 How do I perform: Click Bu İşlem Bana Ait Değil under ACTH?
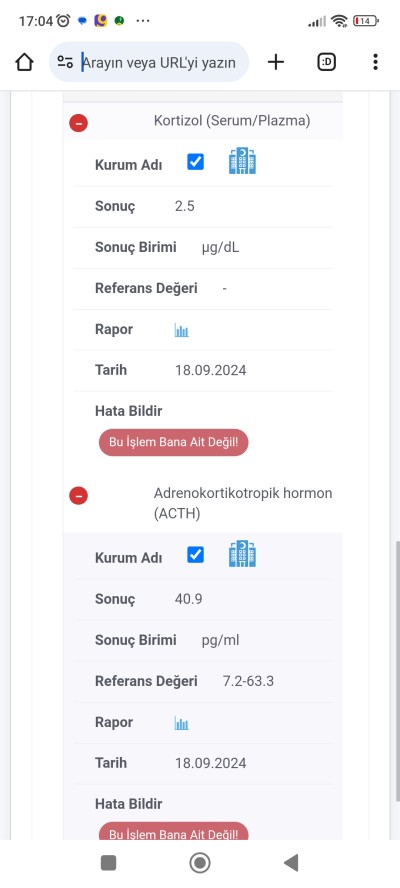(x=173, y=831)
